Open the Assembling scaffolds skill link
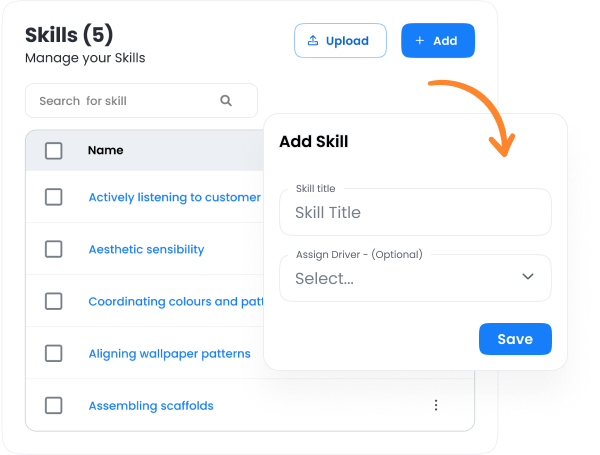 pos(150,406)
